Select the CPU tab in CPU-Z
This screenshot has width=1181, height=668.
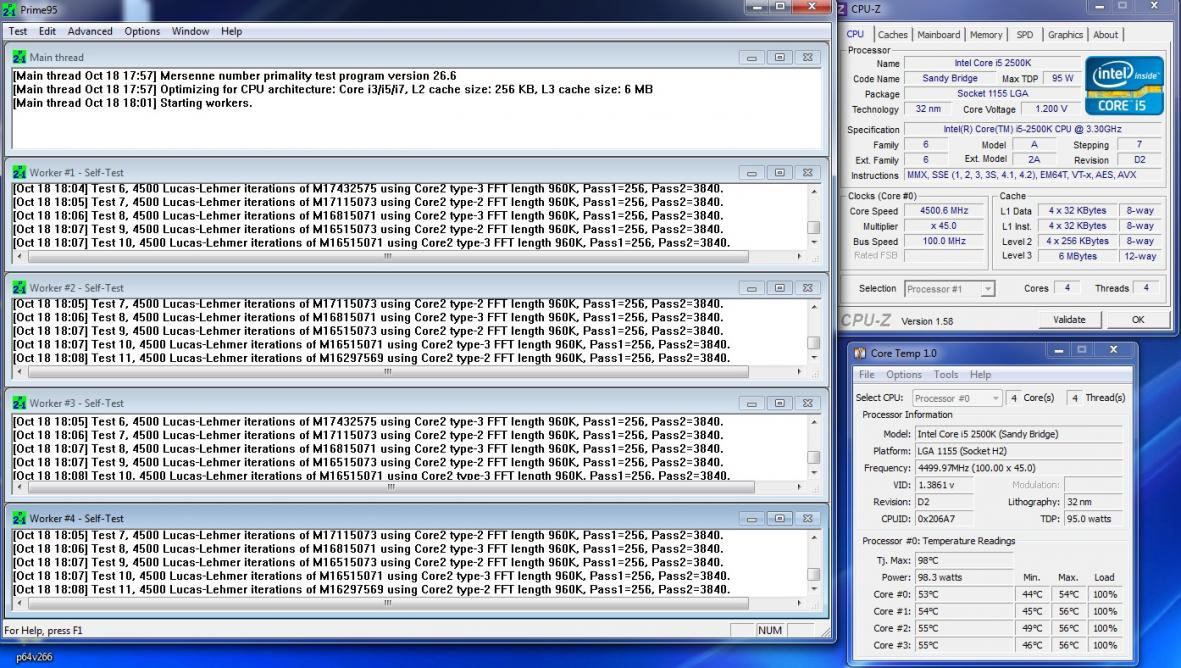[855, 35]
